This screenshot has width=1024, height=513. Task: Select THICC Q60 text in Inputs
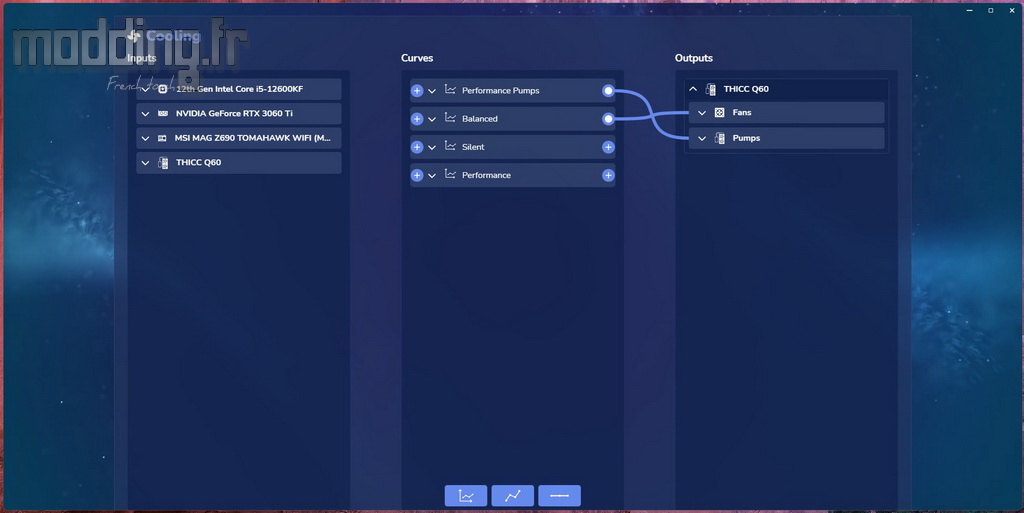pyautogui.click(x=199, y=163)
